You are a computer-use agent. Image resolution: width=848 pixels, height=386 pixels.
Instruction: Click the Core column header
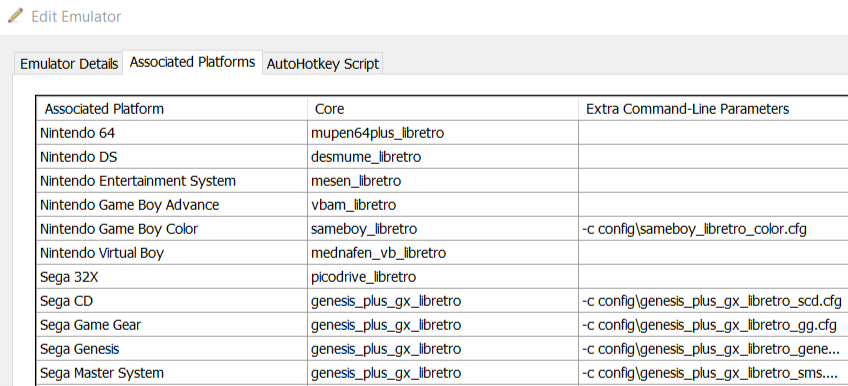(443, 109)
